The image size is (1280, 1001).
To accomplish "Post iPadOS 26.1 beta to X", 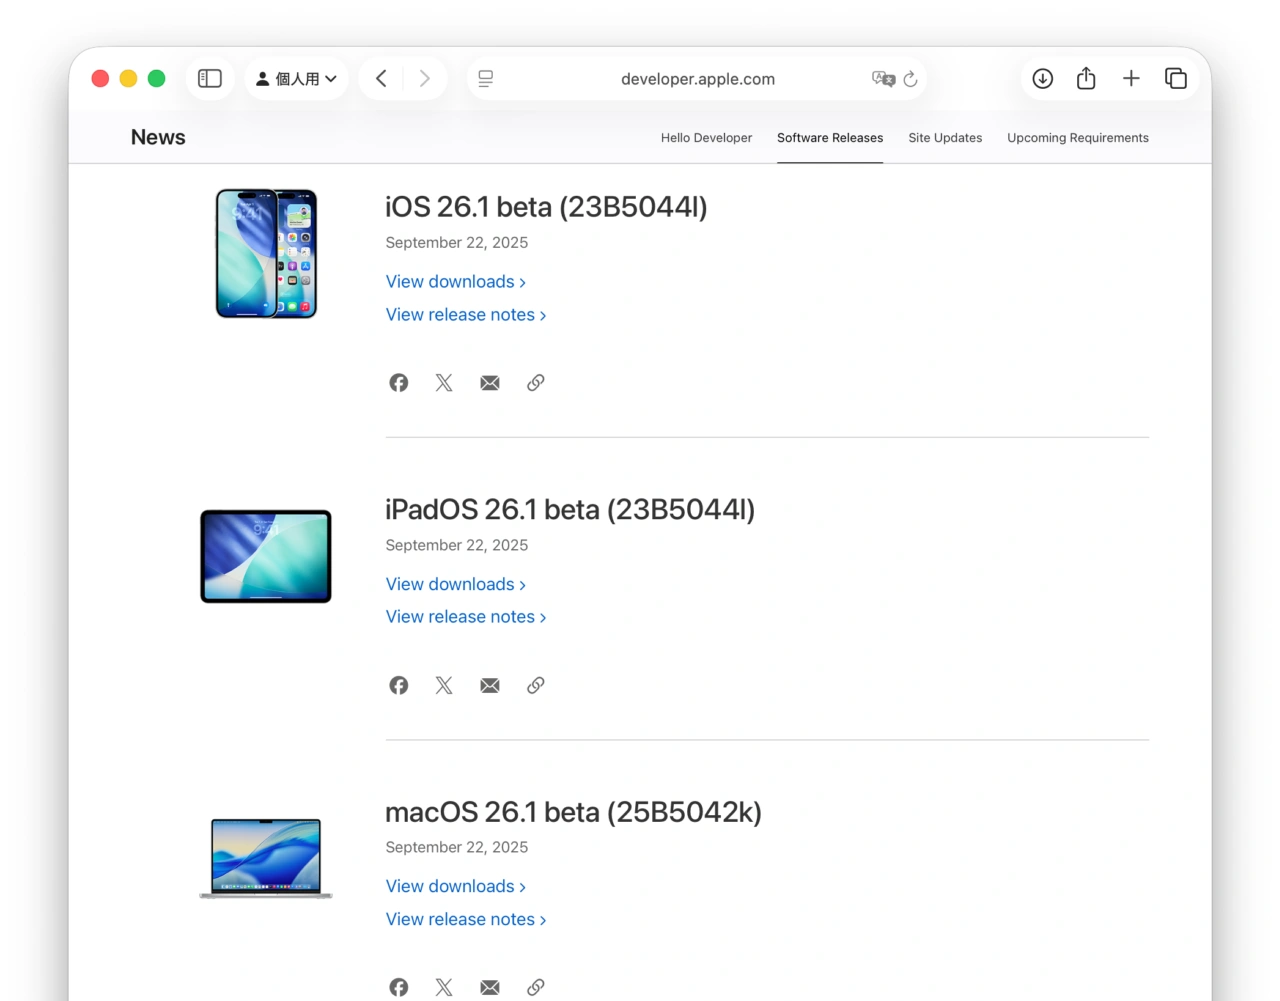I will coord(444,685).
